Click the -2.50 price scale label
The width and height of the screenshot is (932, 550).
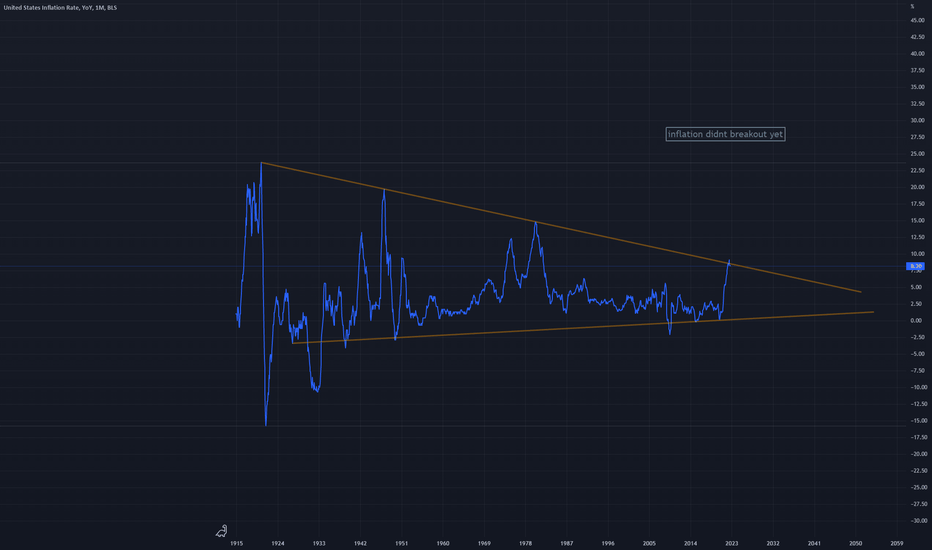[917, 337]
